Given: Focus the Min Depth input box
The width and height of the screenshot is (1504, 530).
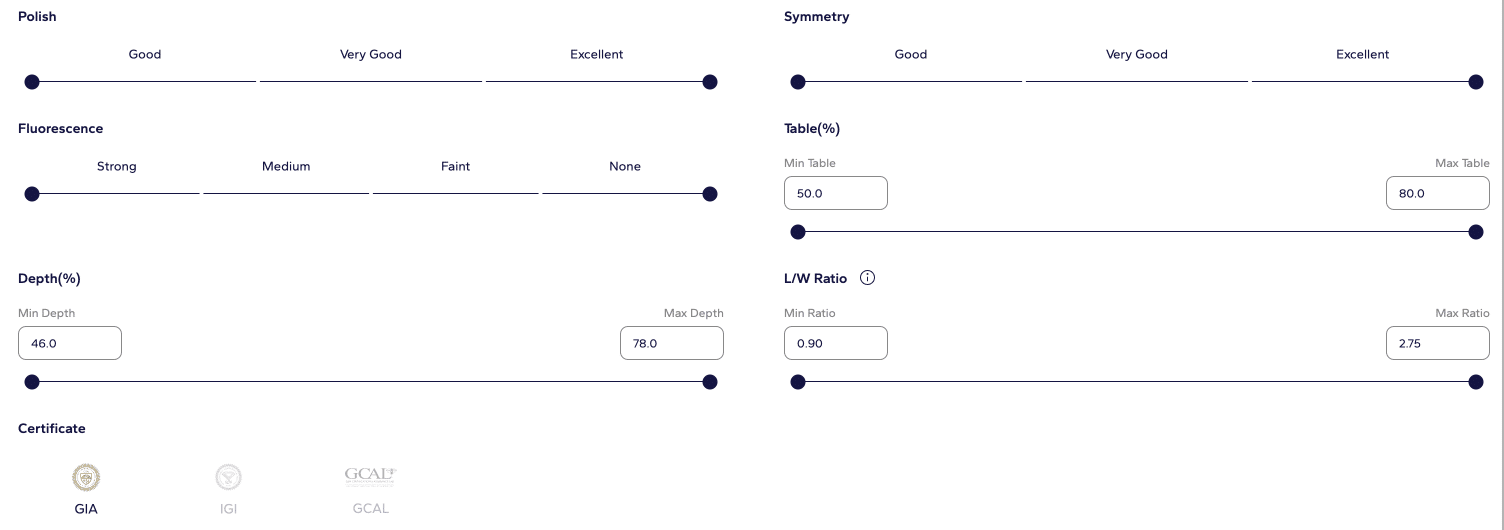Looking at the screenshot, I should pyautogui.click(x=70, y=343).
